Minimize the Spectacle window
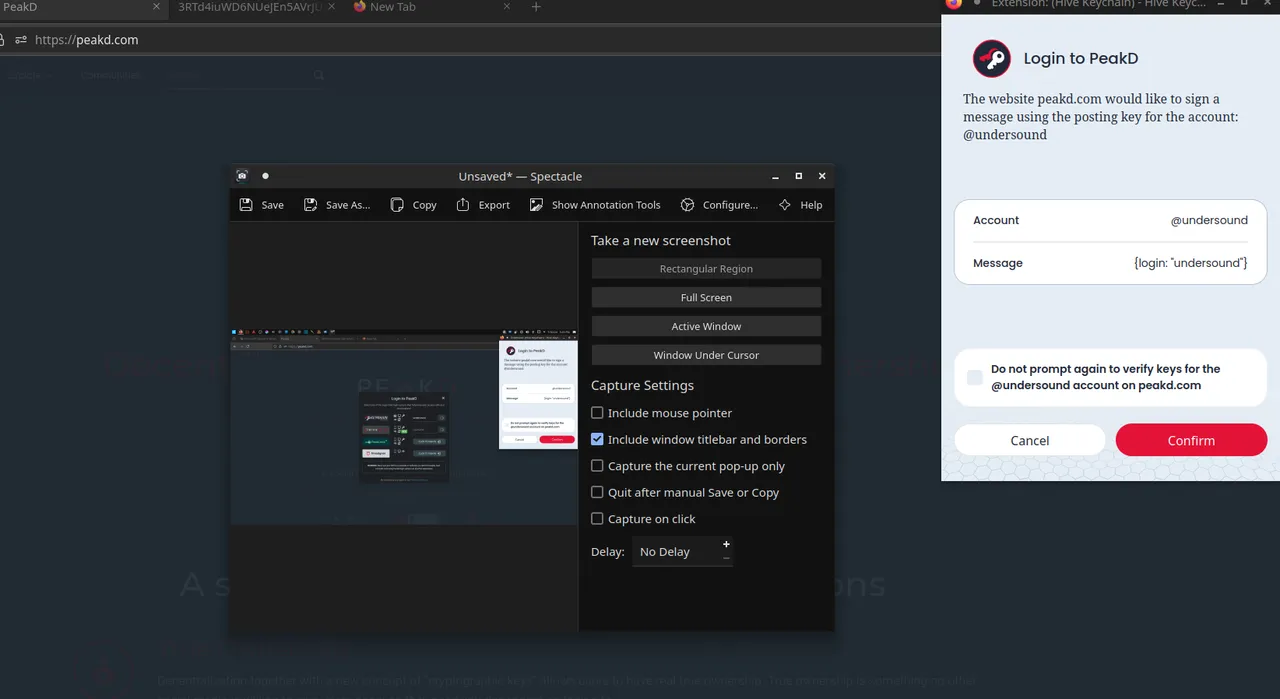The width and height of the screenshot is (1280, 699). tap(776, 176)
